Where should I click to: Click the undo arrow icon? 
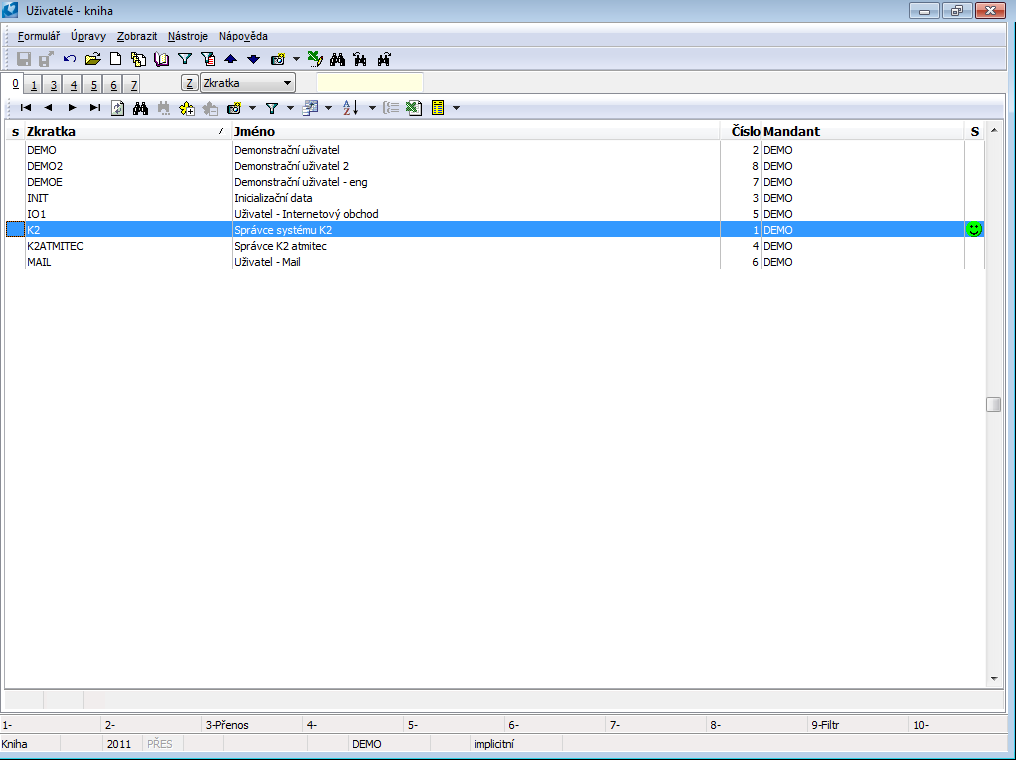click(69, 60)
